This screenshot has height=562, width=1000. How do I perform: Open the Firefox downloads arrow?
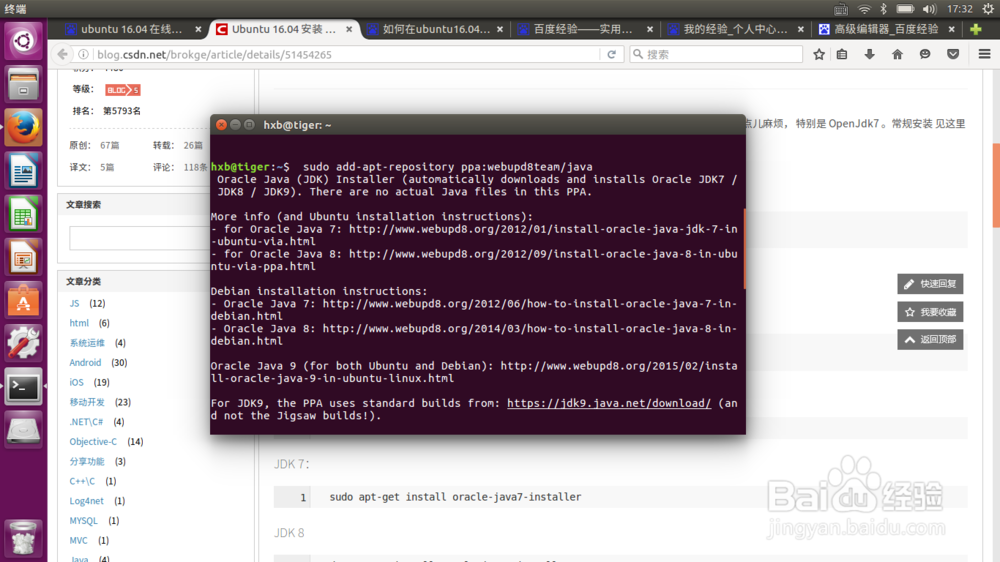869,54
